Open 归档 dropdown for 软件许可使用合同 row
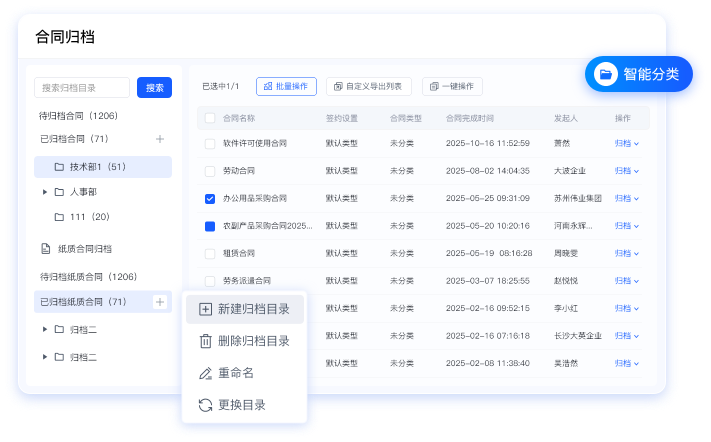 pos(626,143)
